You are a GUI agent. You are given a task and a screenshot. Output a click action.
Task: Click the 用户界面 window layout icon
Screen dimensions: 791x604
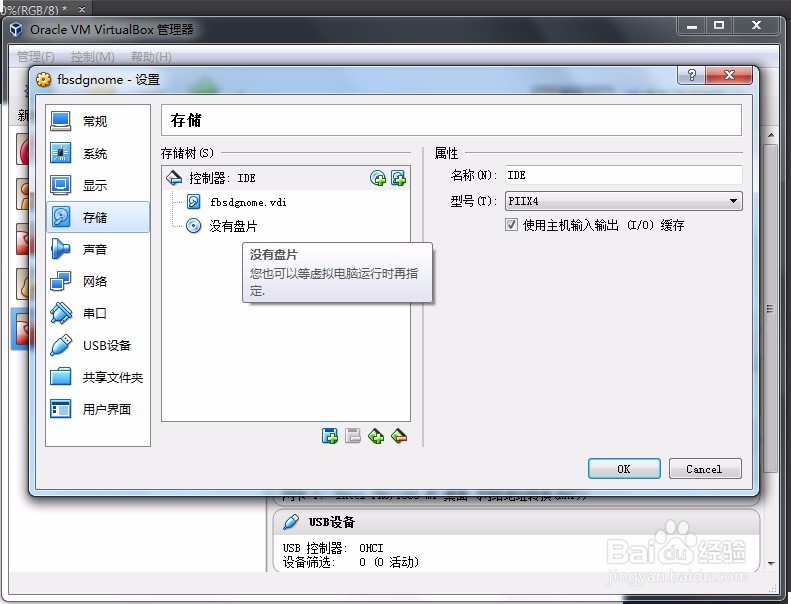click(61, 409)
